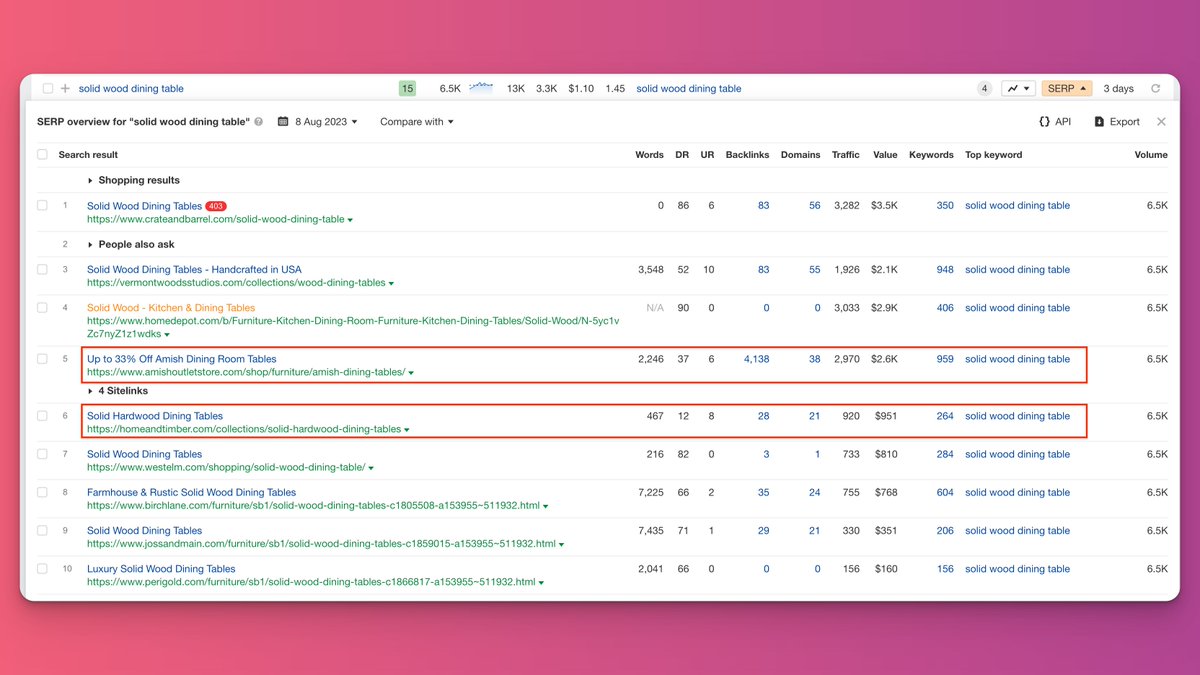Screen dimensions: 1200x675
Task: Open the 8 Aug 2023 date dropdown
Action: click(318, 122)
